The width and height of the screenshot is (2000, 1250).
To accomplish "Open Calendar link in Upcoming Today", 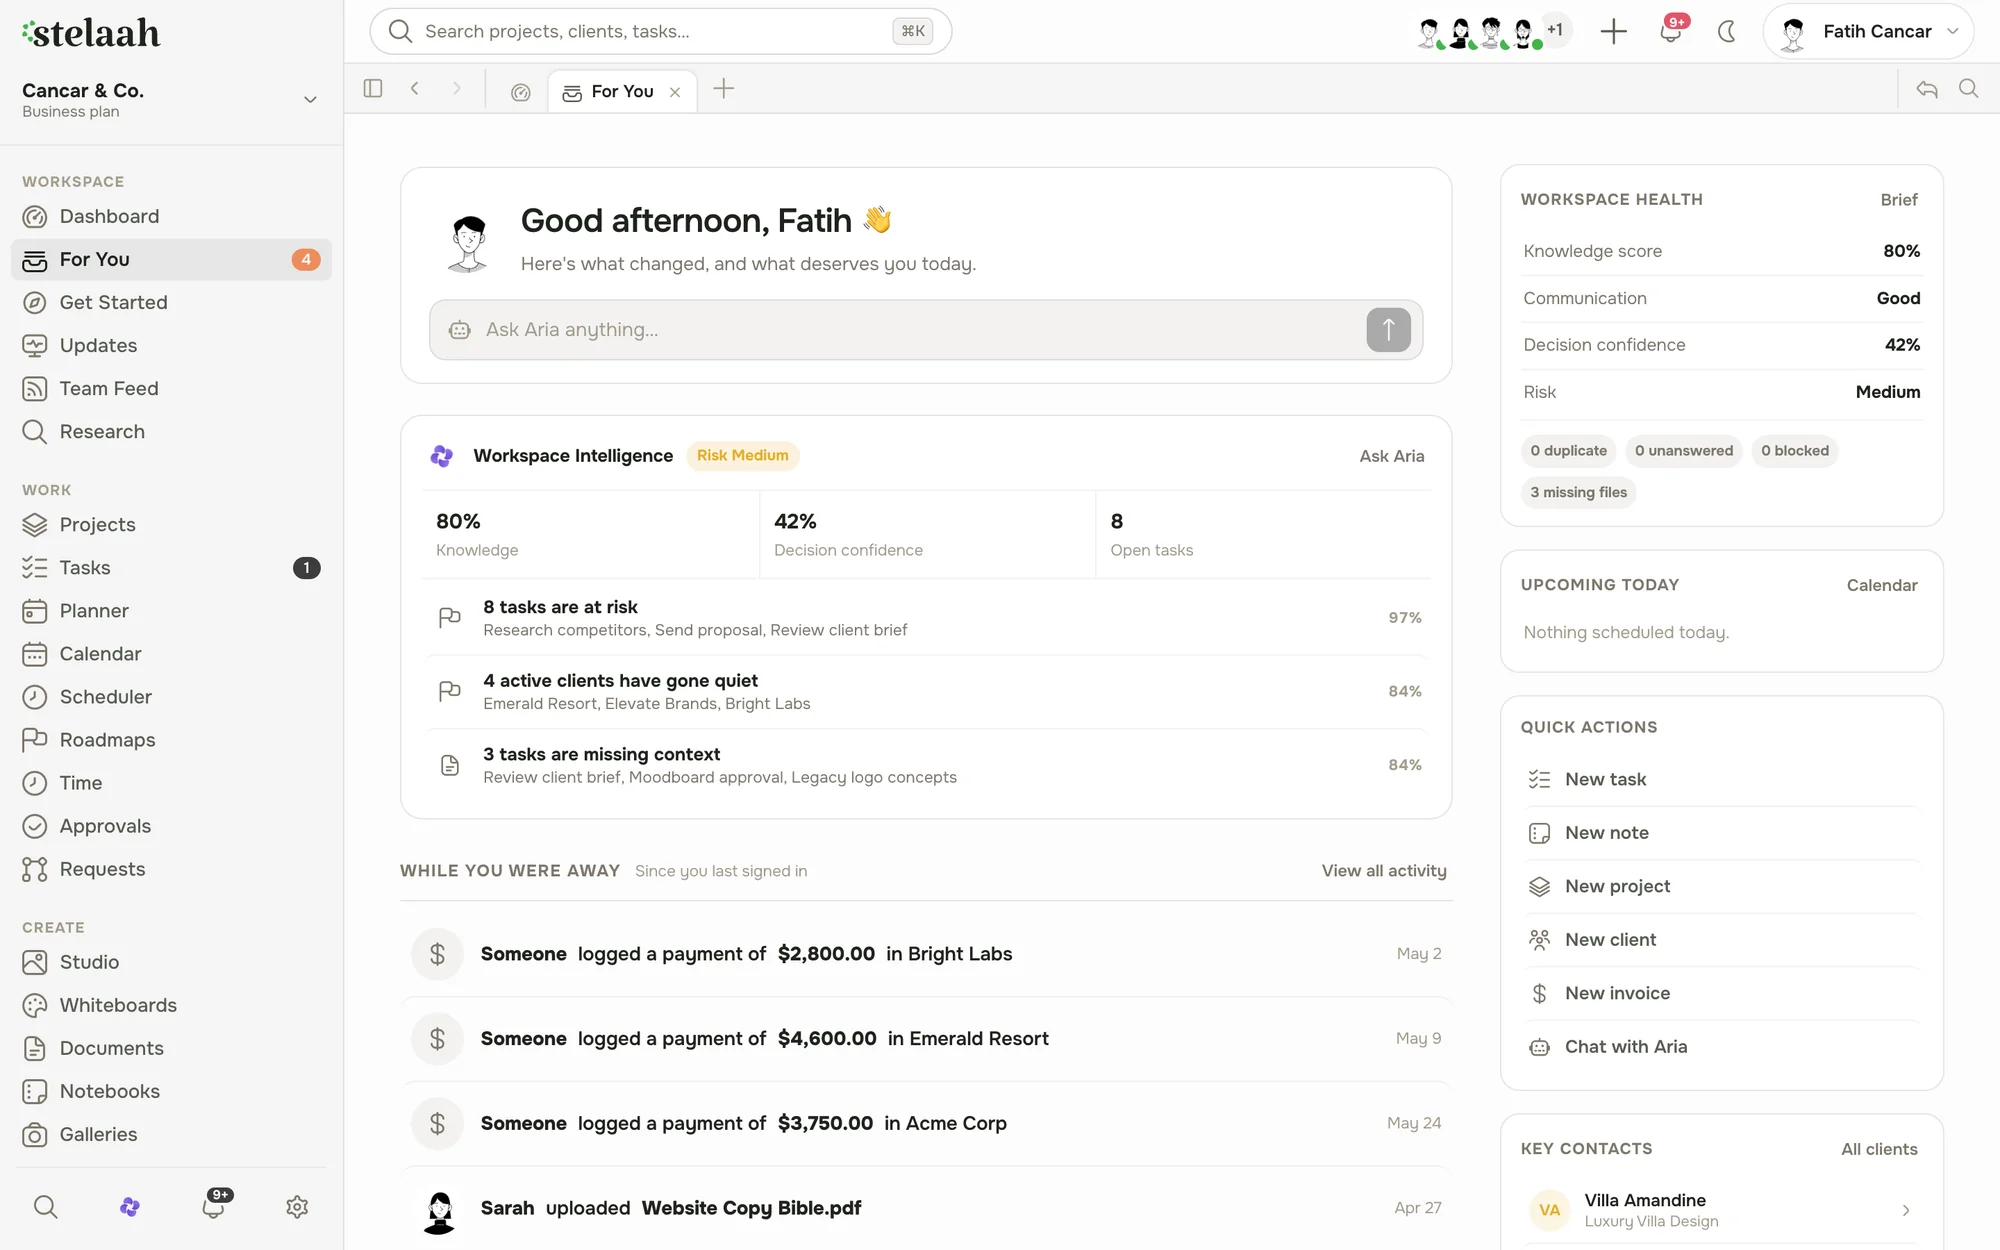I will [1881, 586].
